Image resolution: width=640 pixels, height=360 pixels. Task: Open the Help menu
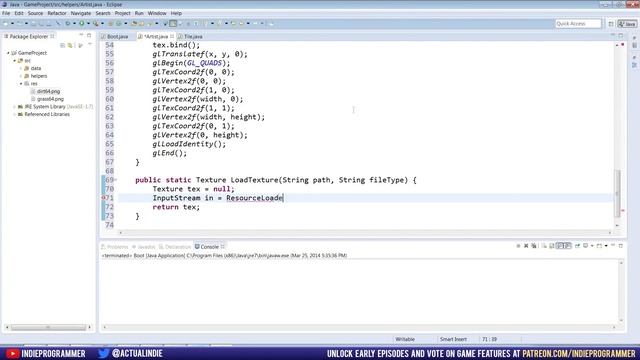tap(176, 13)
